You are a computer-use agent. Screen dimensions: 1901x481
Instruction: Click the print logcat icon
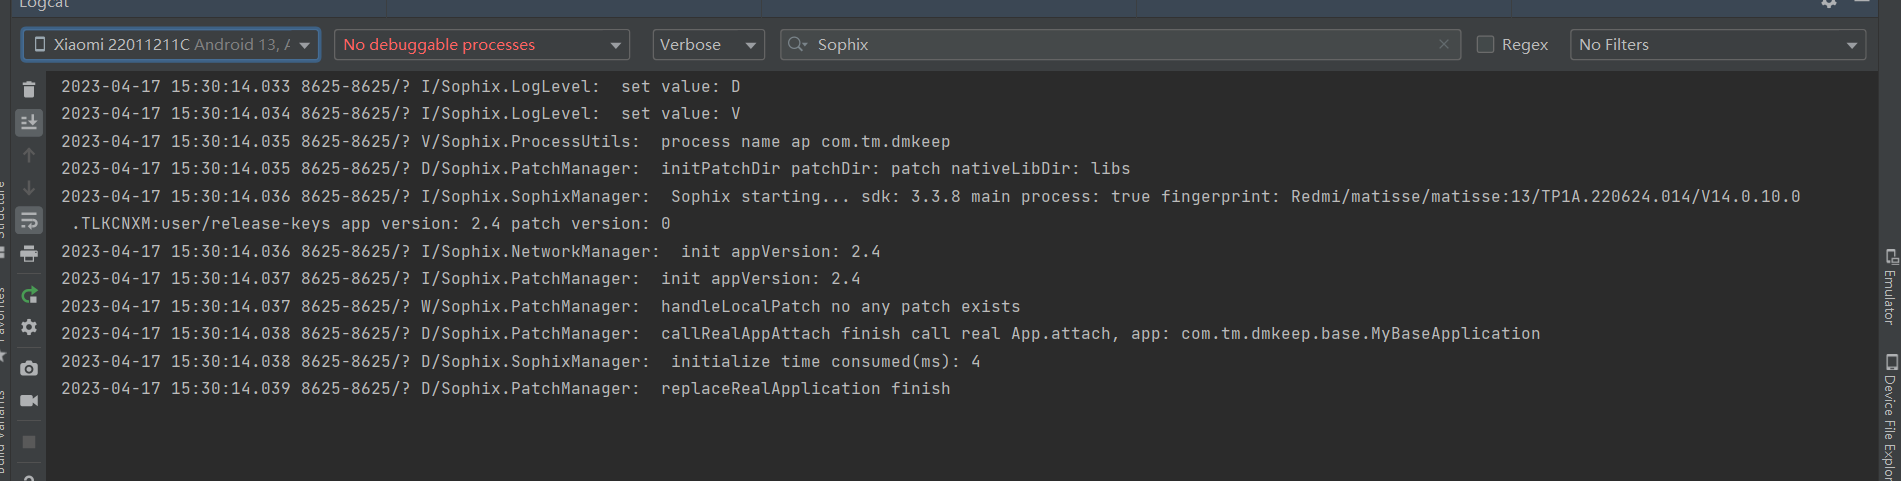(29, 253)
